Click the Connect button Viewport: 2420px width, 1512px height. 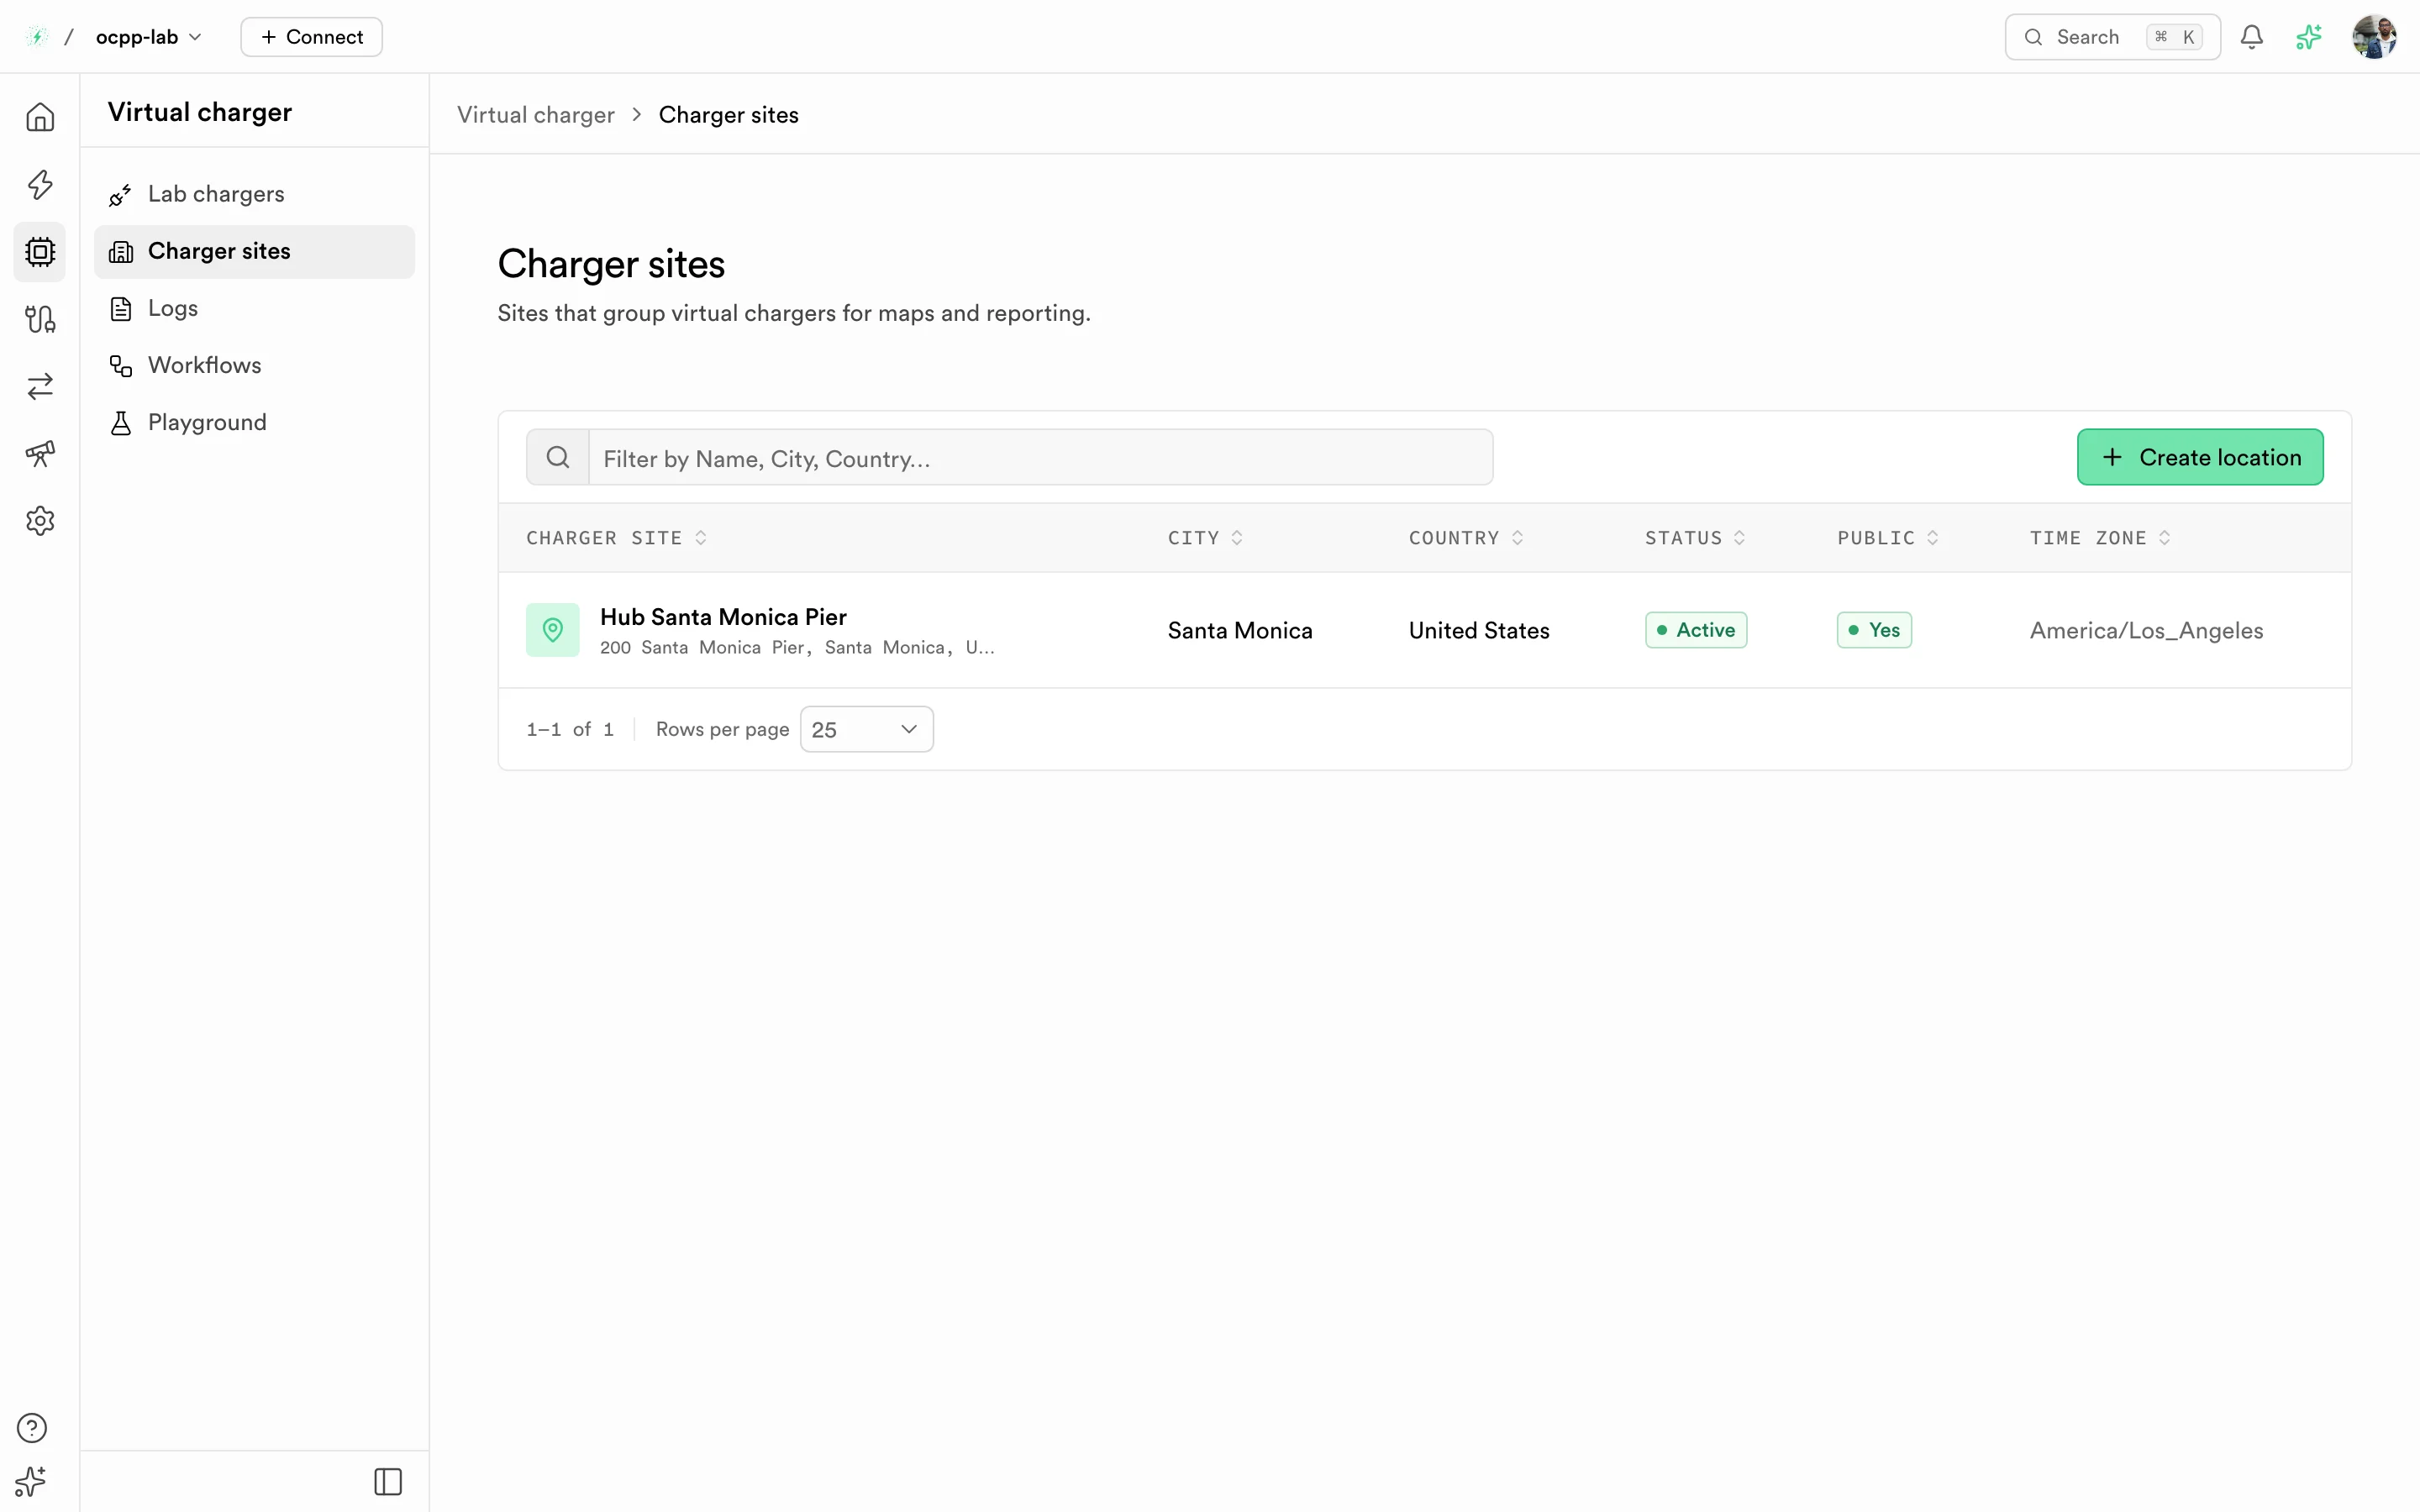click(x=311, y=37)
